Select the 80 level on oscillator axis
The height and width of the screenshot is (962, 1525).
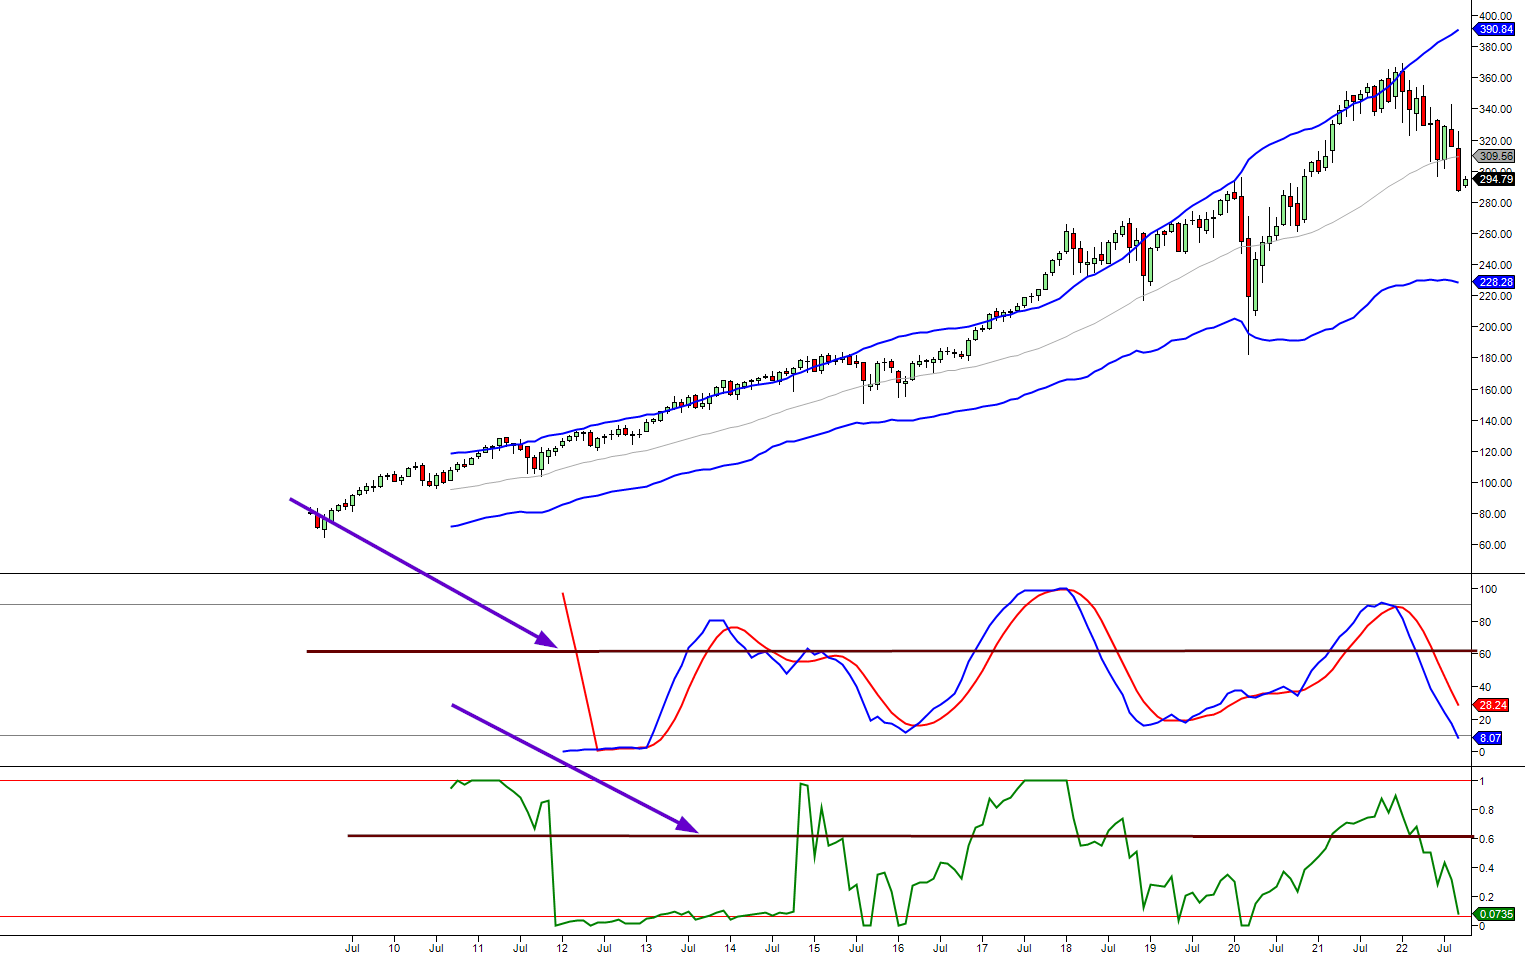coord(1485,622)
